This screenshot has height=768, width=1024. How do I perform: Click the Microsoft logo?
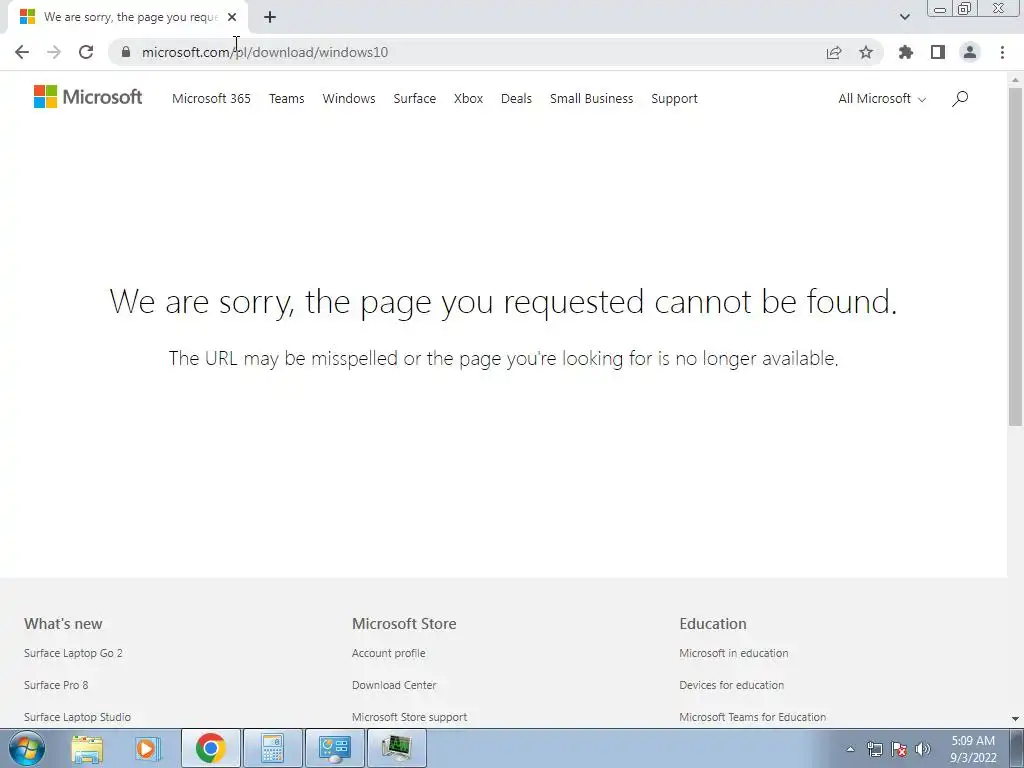tap(88, 97)
